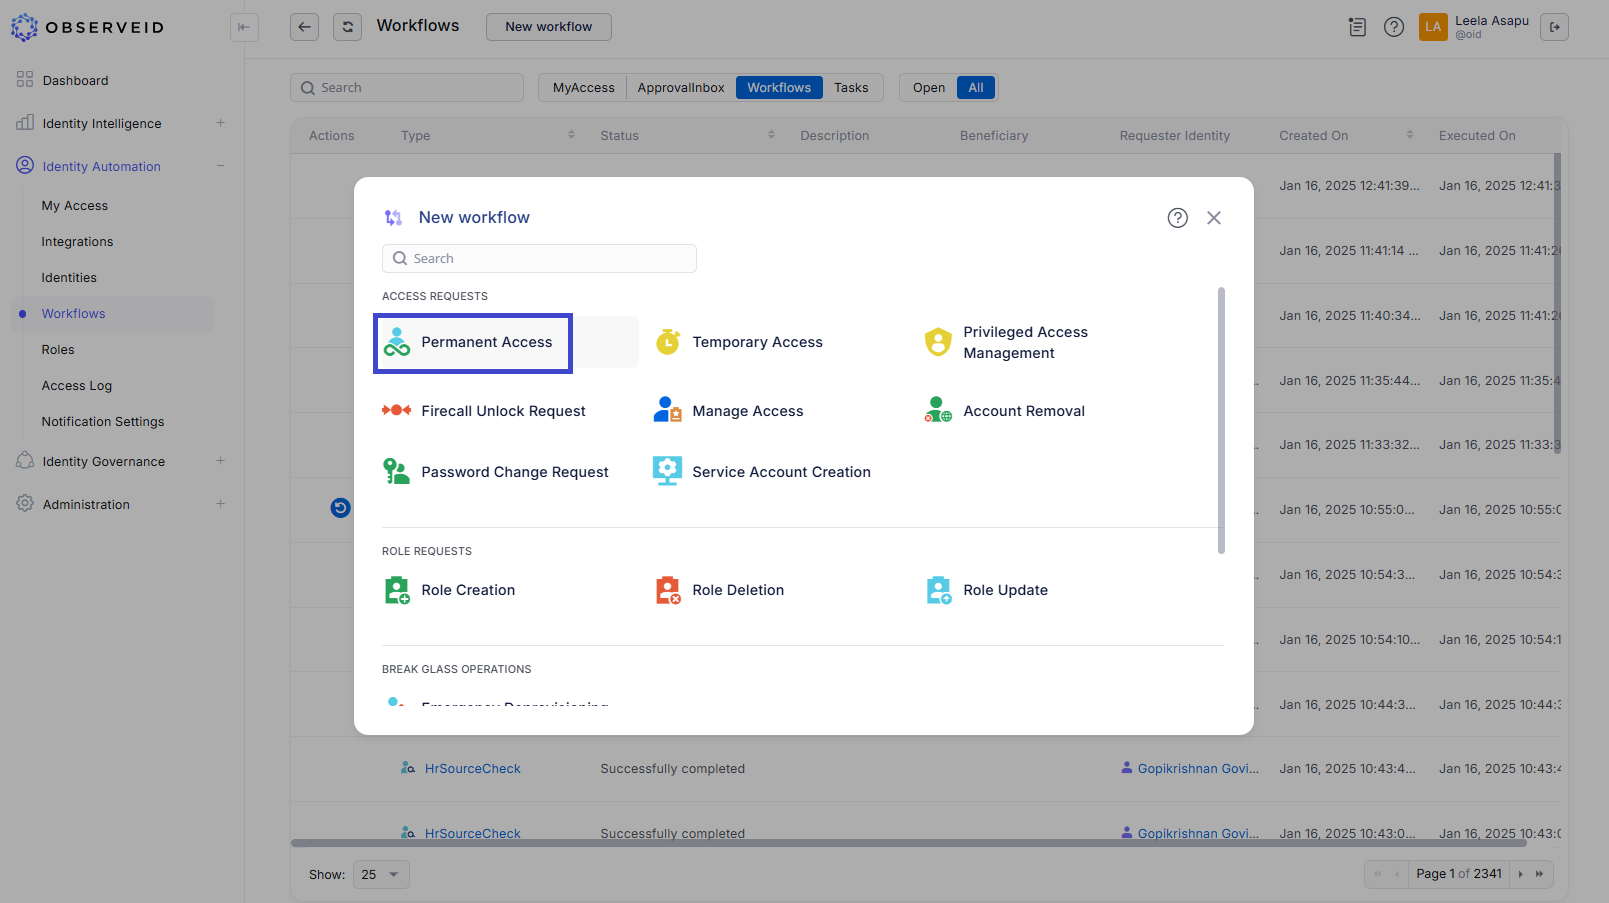Select the Temporary Access clock icon
This screenshot has height=903, width=1609.
click(x=667, y=342)
